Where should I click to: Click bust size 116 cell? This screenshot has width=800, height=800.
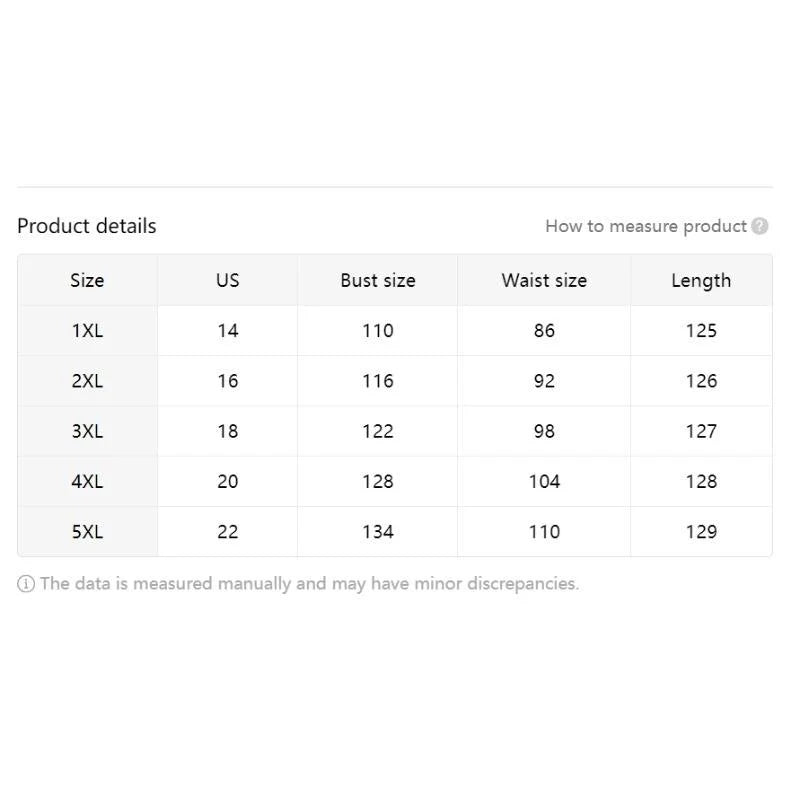click(378, 381)
